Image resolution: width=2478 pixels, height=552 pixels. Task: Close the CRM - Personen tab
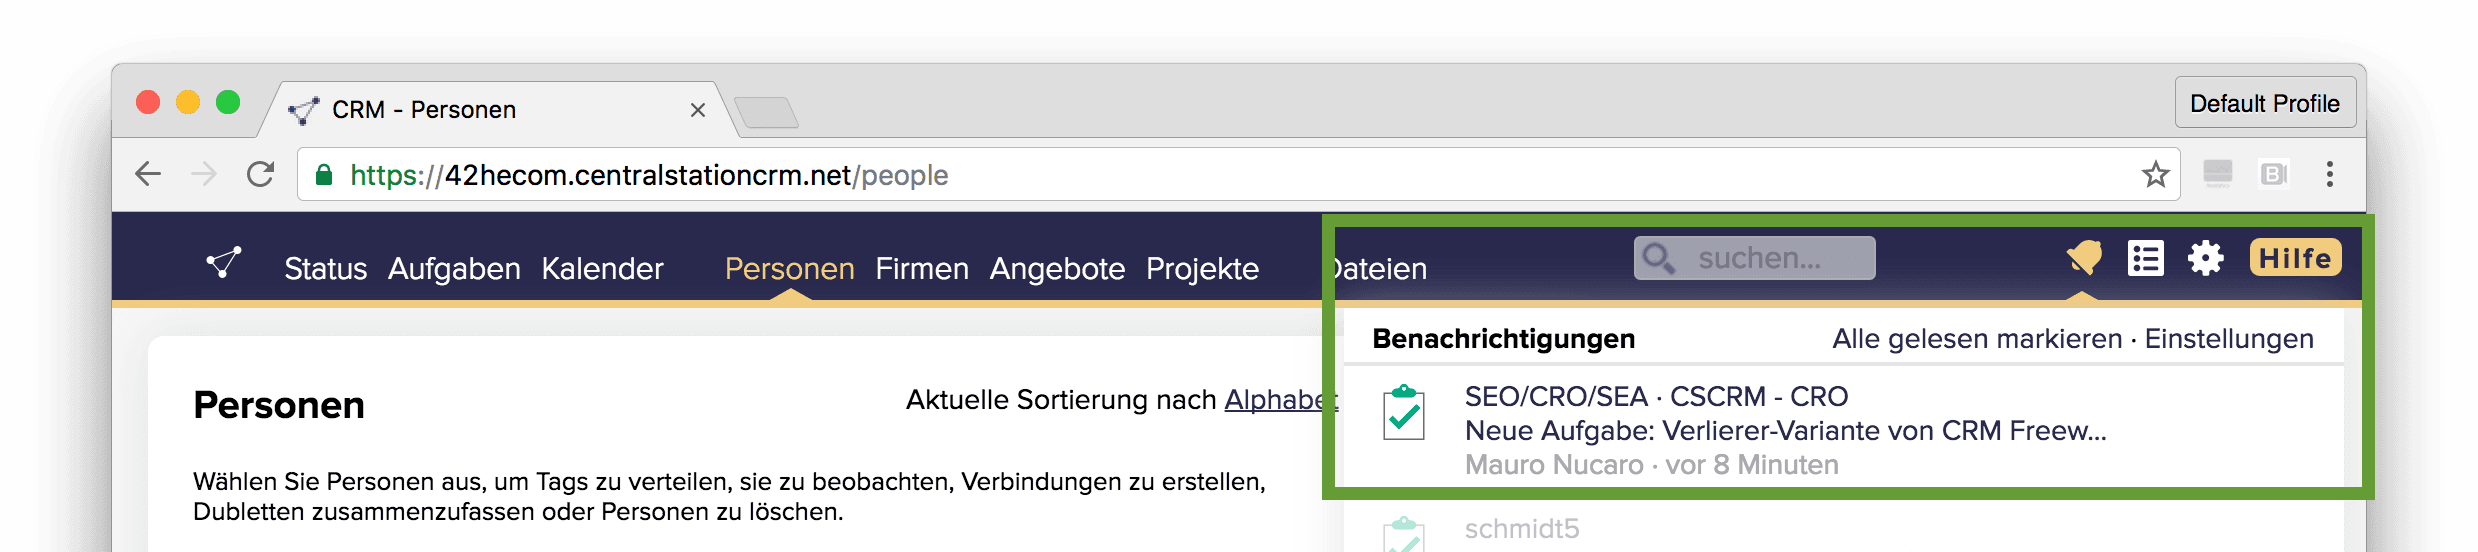(x=698, y=110)
